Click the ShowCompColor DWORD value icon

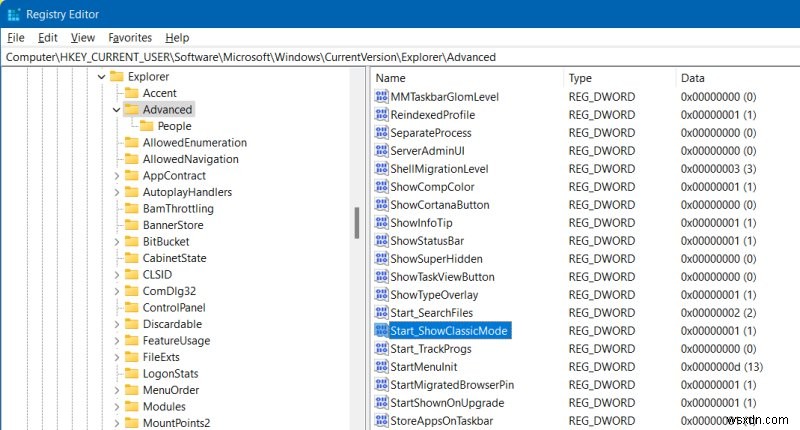click(x=382, y=187)
